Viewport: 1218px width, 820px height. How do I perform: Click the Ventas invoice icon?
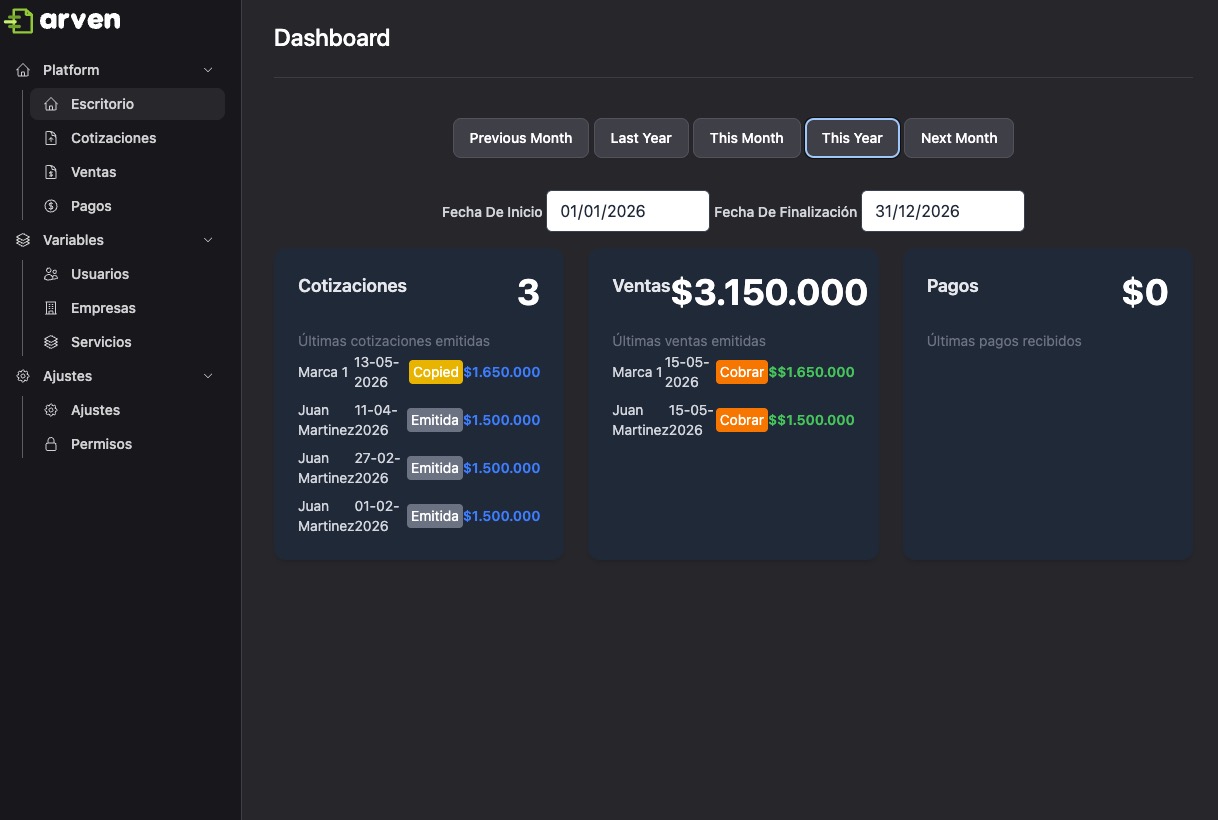pos(51,172)
